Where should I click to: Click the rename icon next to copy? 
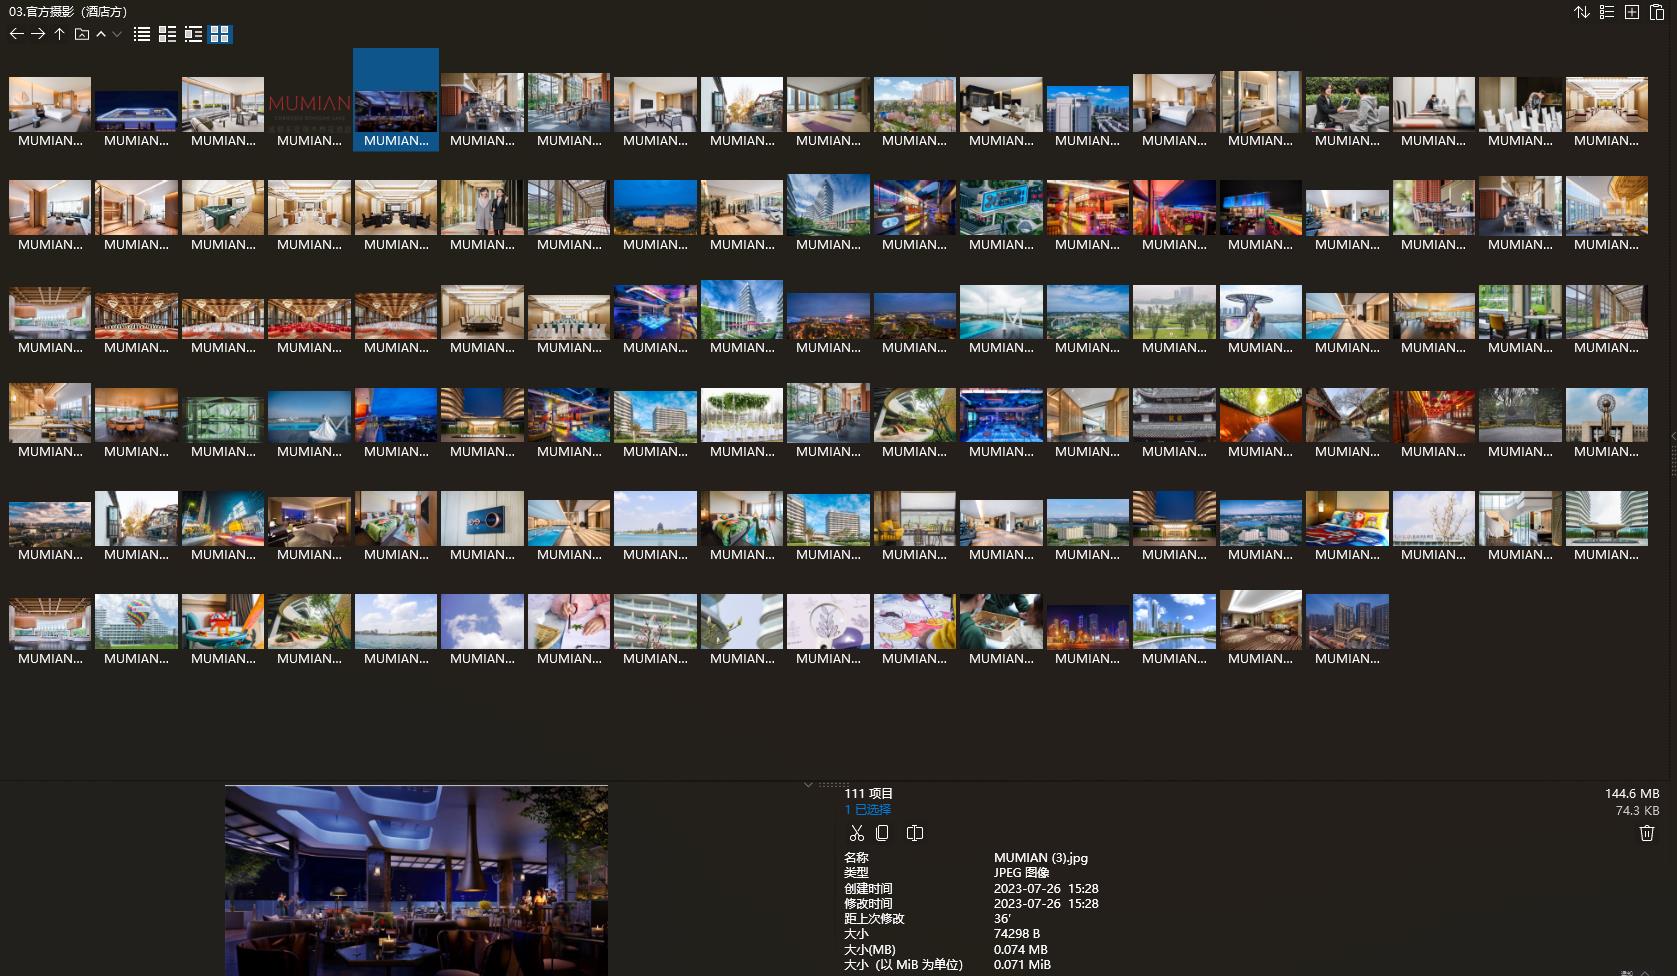click(914, 833)
